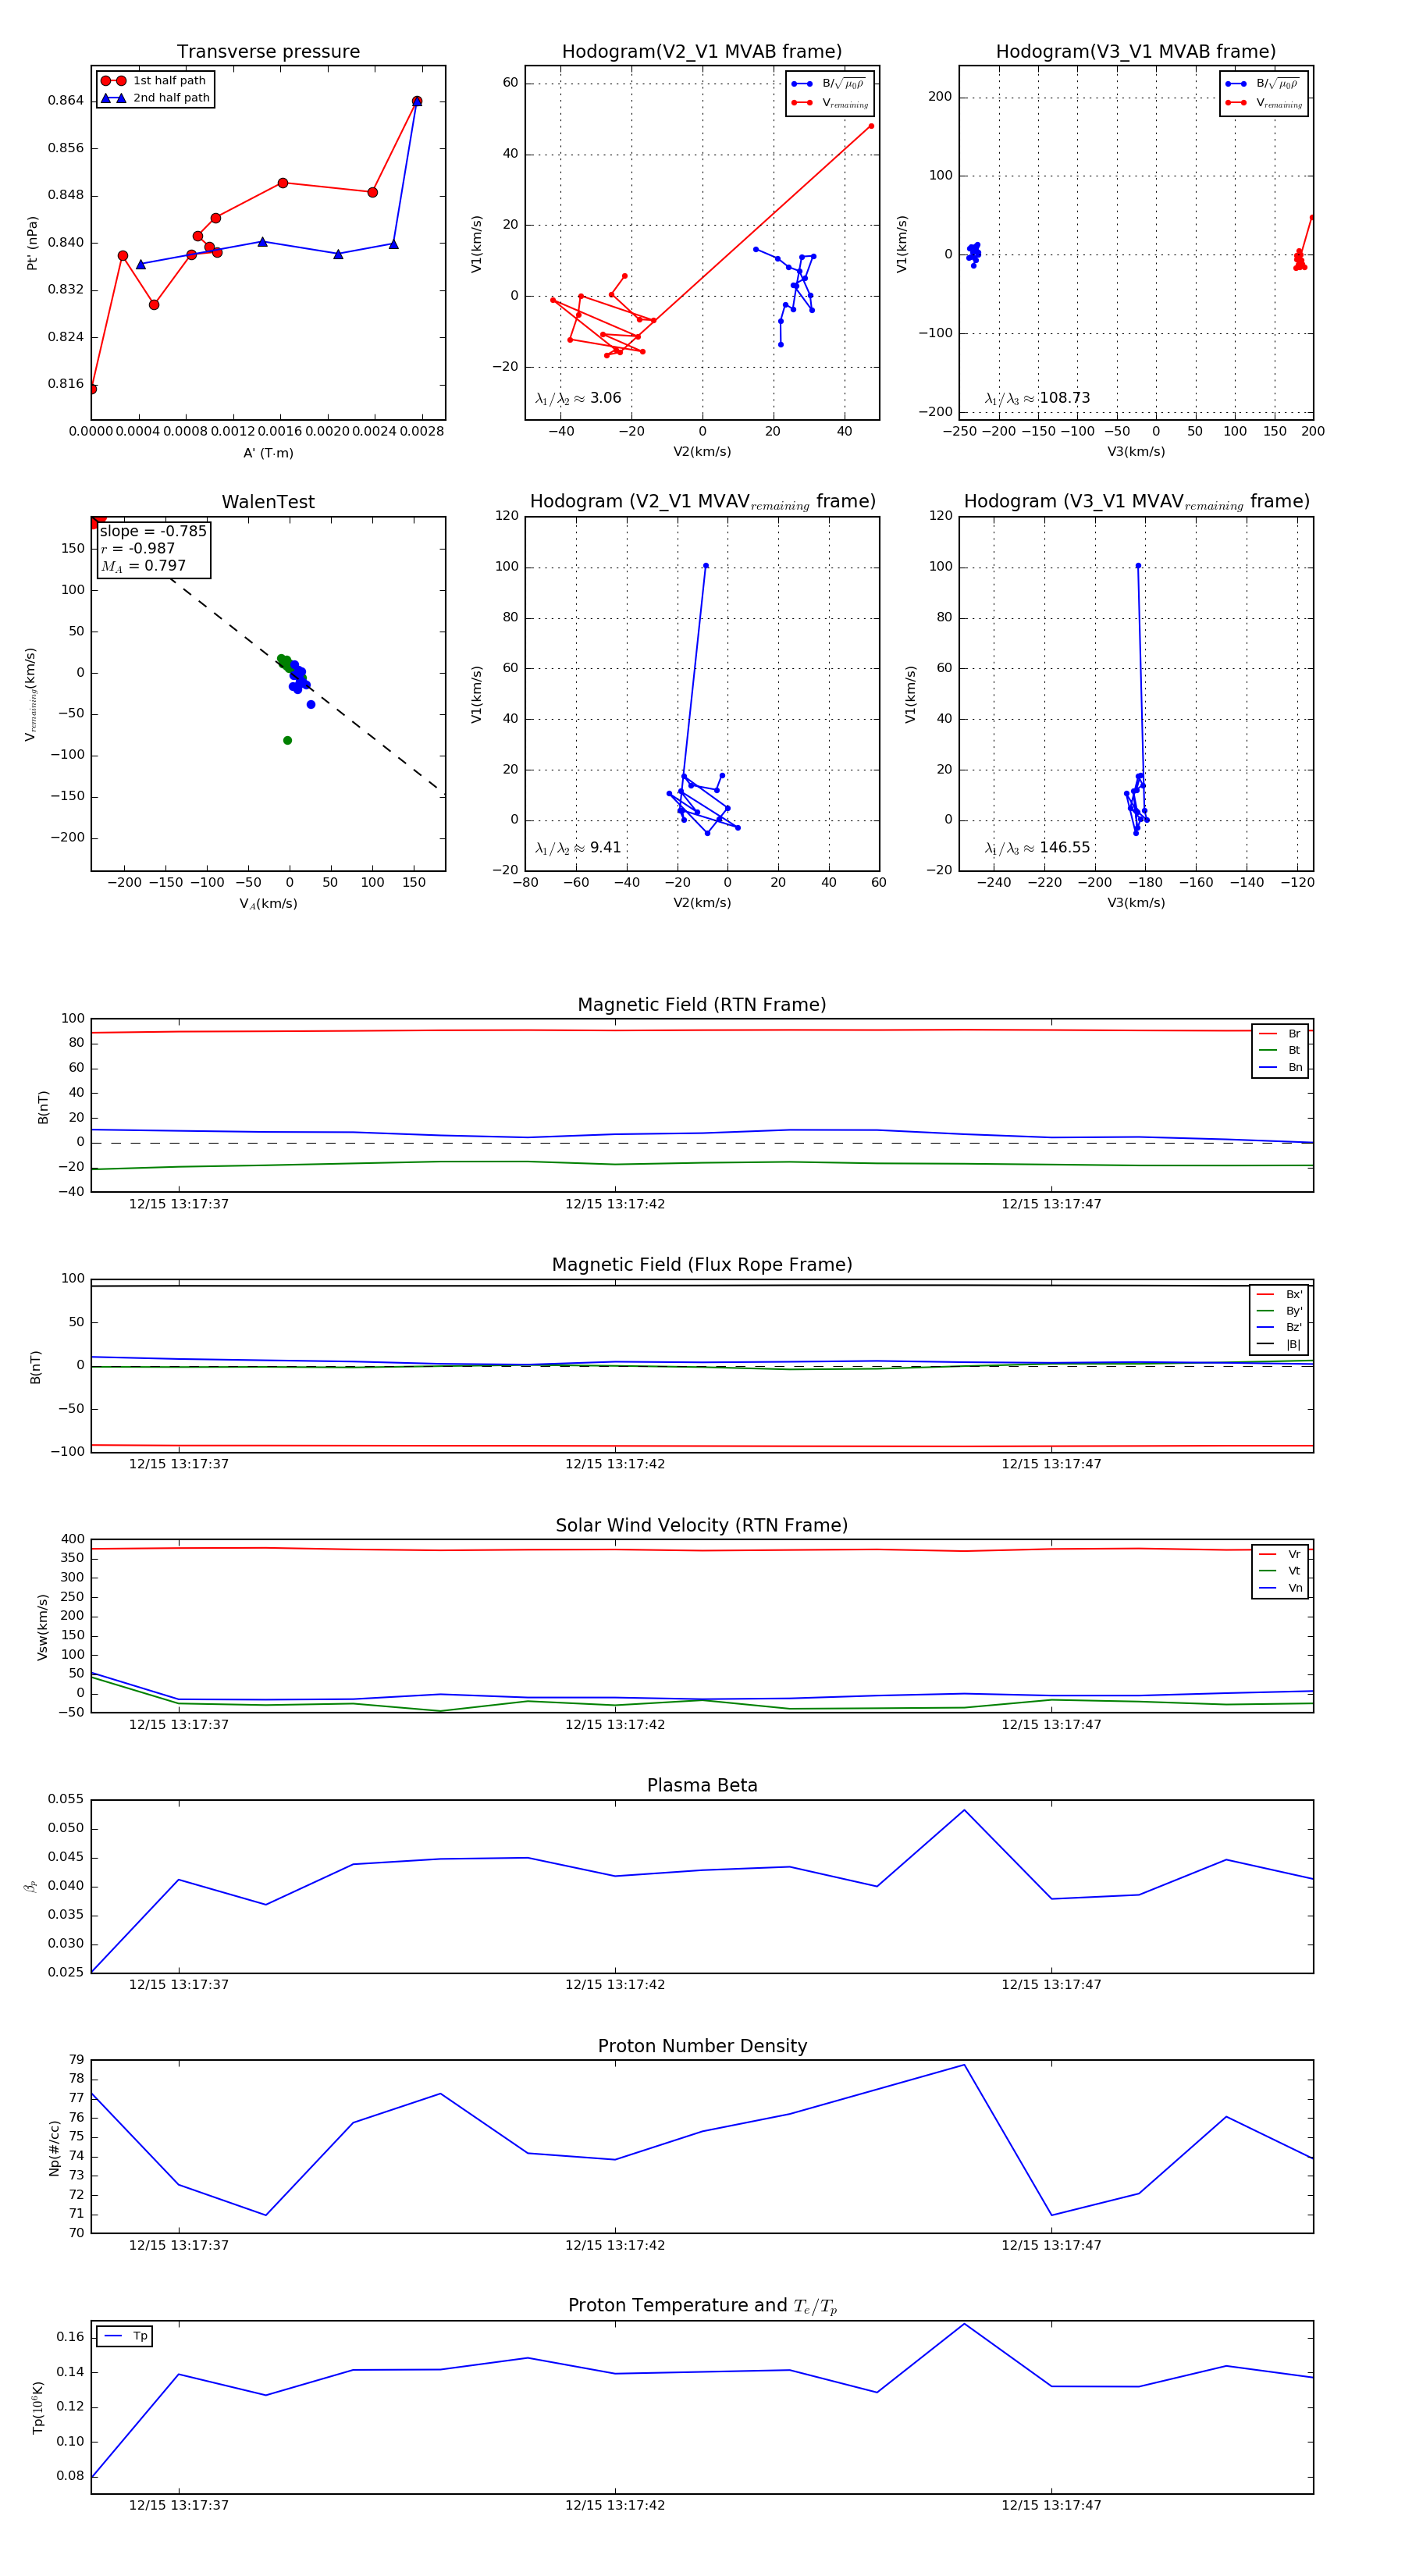Click the "Plasma Beta" plot title

point(702,1785)
